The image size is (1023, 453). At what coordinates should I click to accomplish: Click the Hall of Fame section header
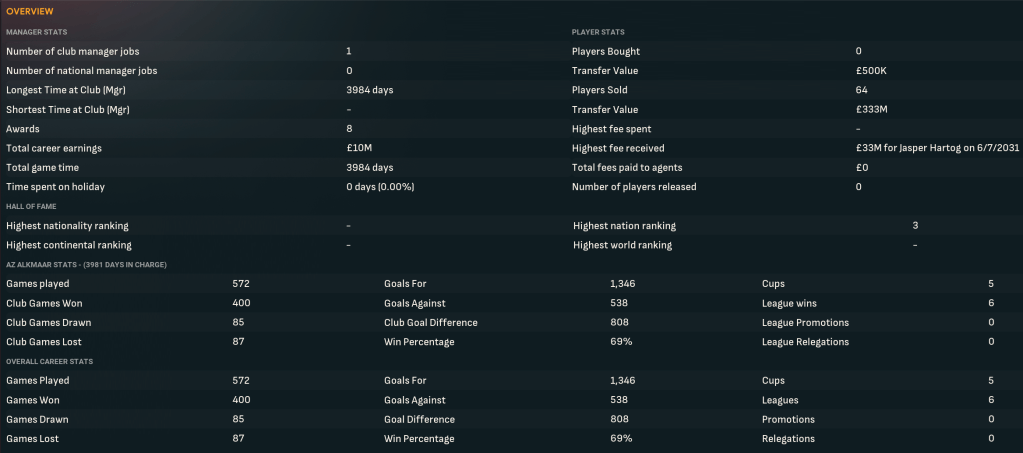pos(33,206)
